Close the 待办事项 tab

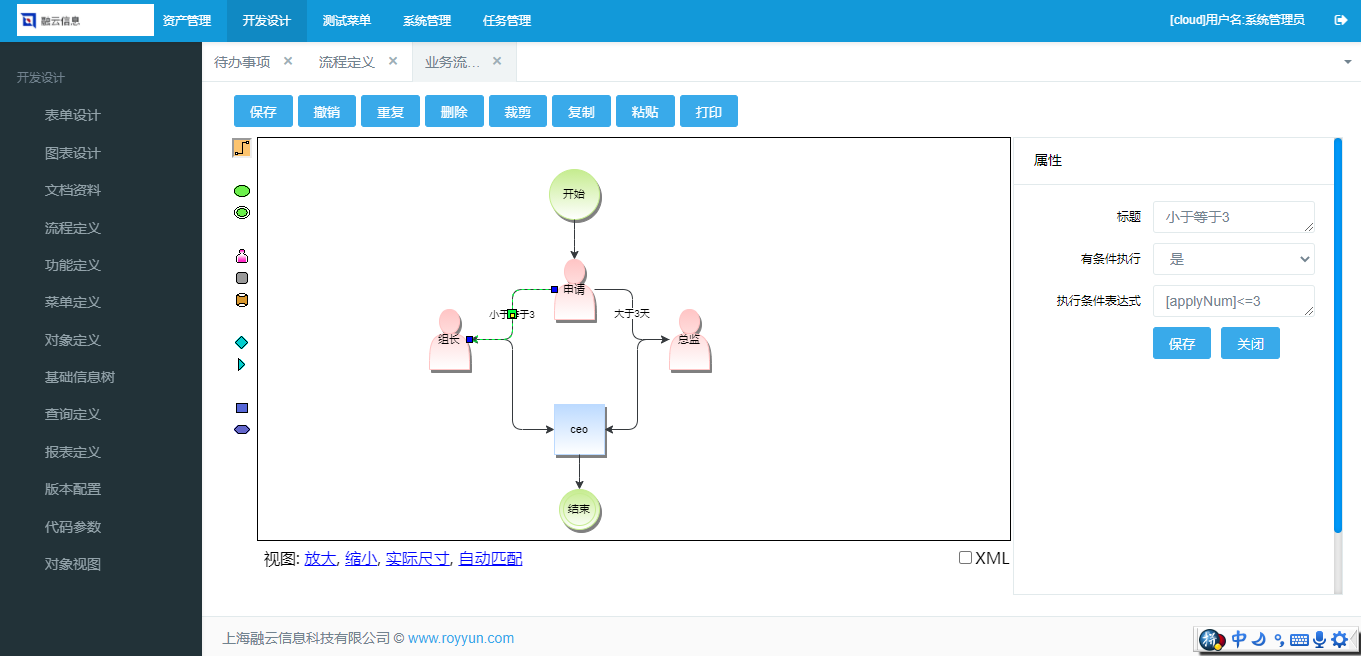288,61
